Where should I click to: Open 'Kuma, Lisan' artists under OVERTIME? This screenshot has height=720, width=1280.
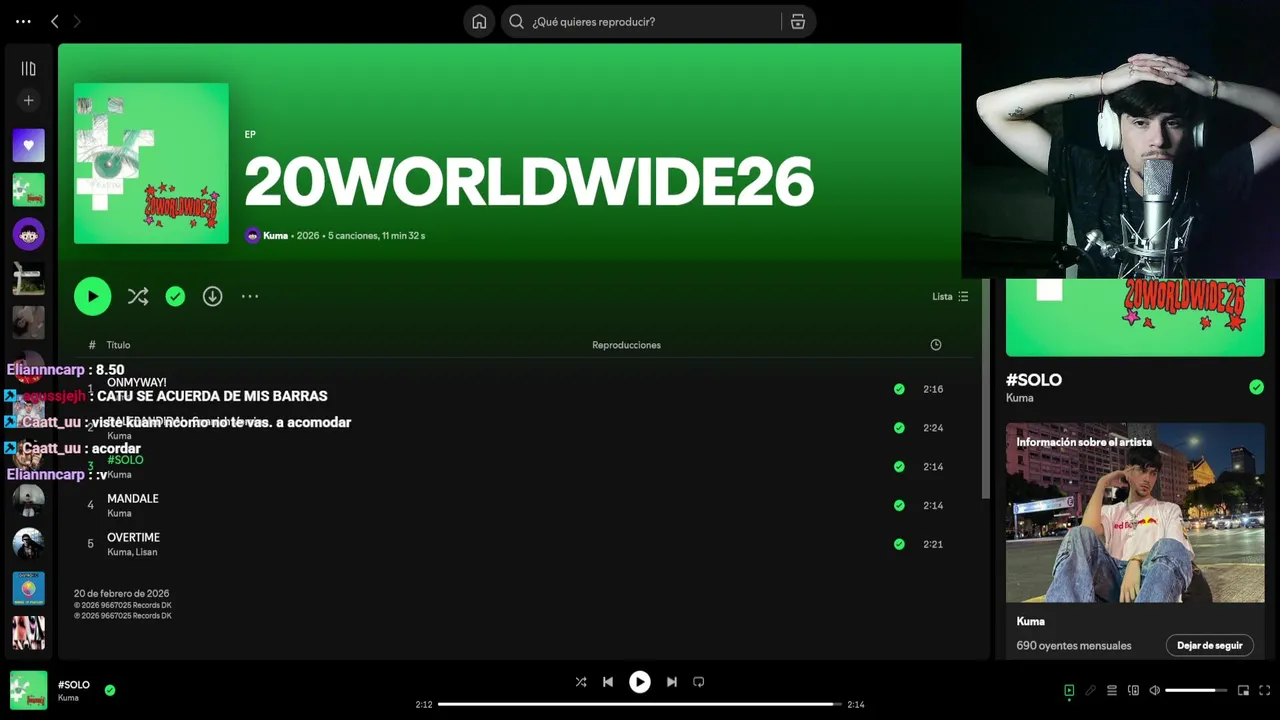pos(132,552)
